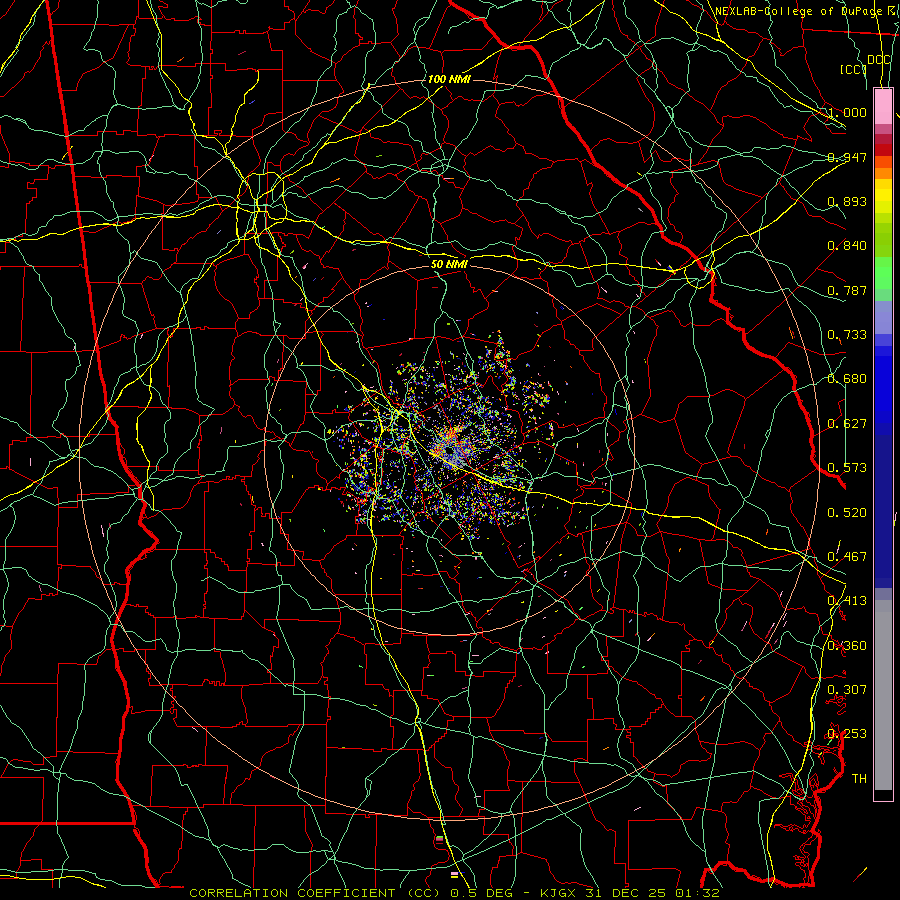Click the Correlation Coefficient caption at the bottom
The image size is (900, 900).
click(454, 893)
